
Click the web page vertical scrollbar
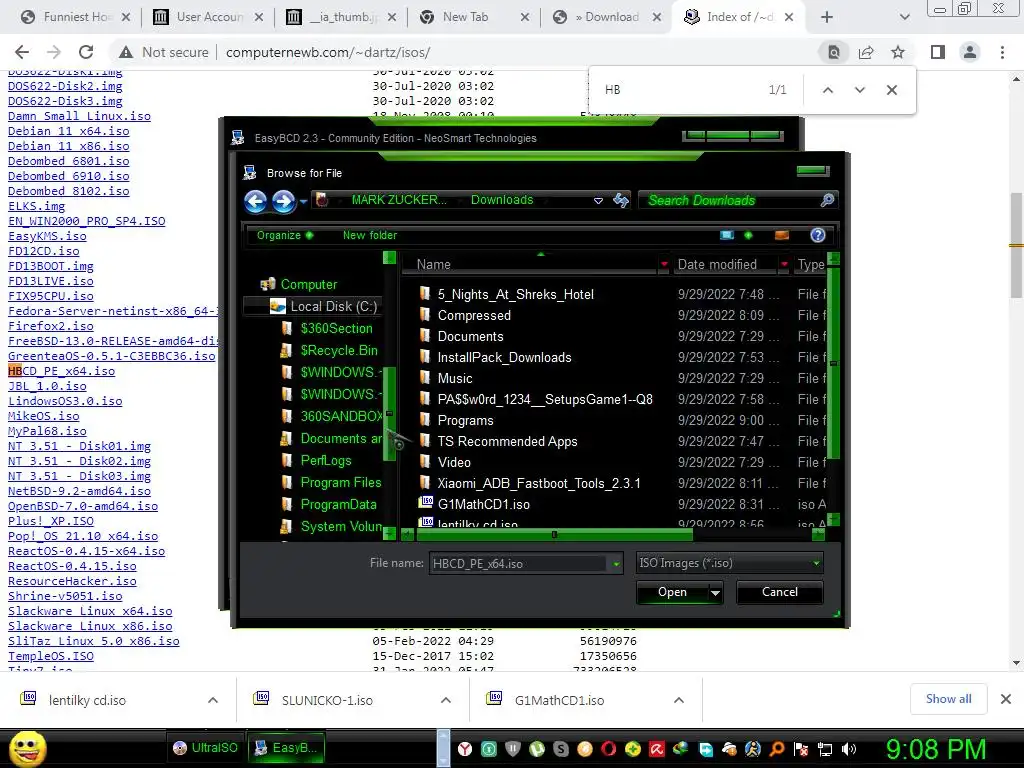pos(1016,246)
